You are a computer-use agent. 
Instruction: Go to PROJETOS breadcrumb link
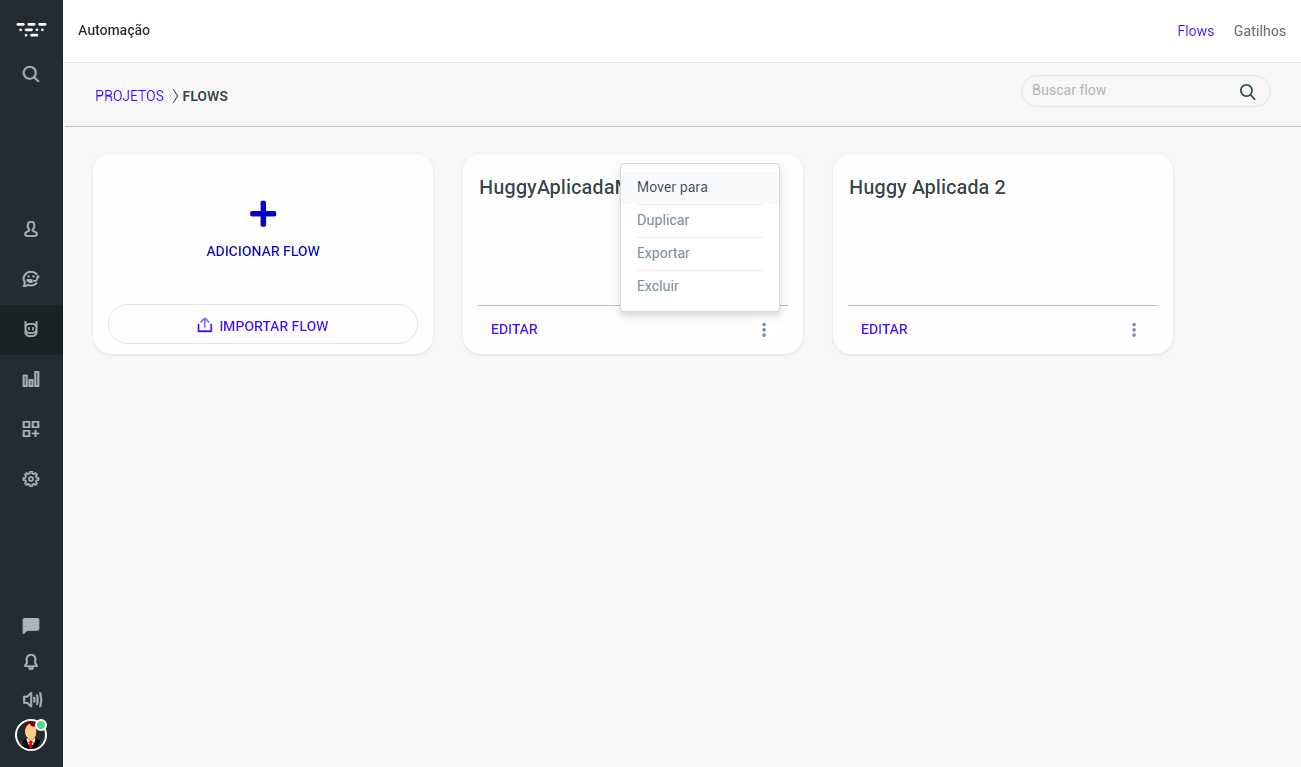(129, 96)
